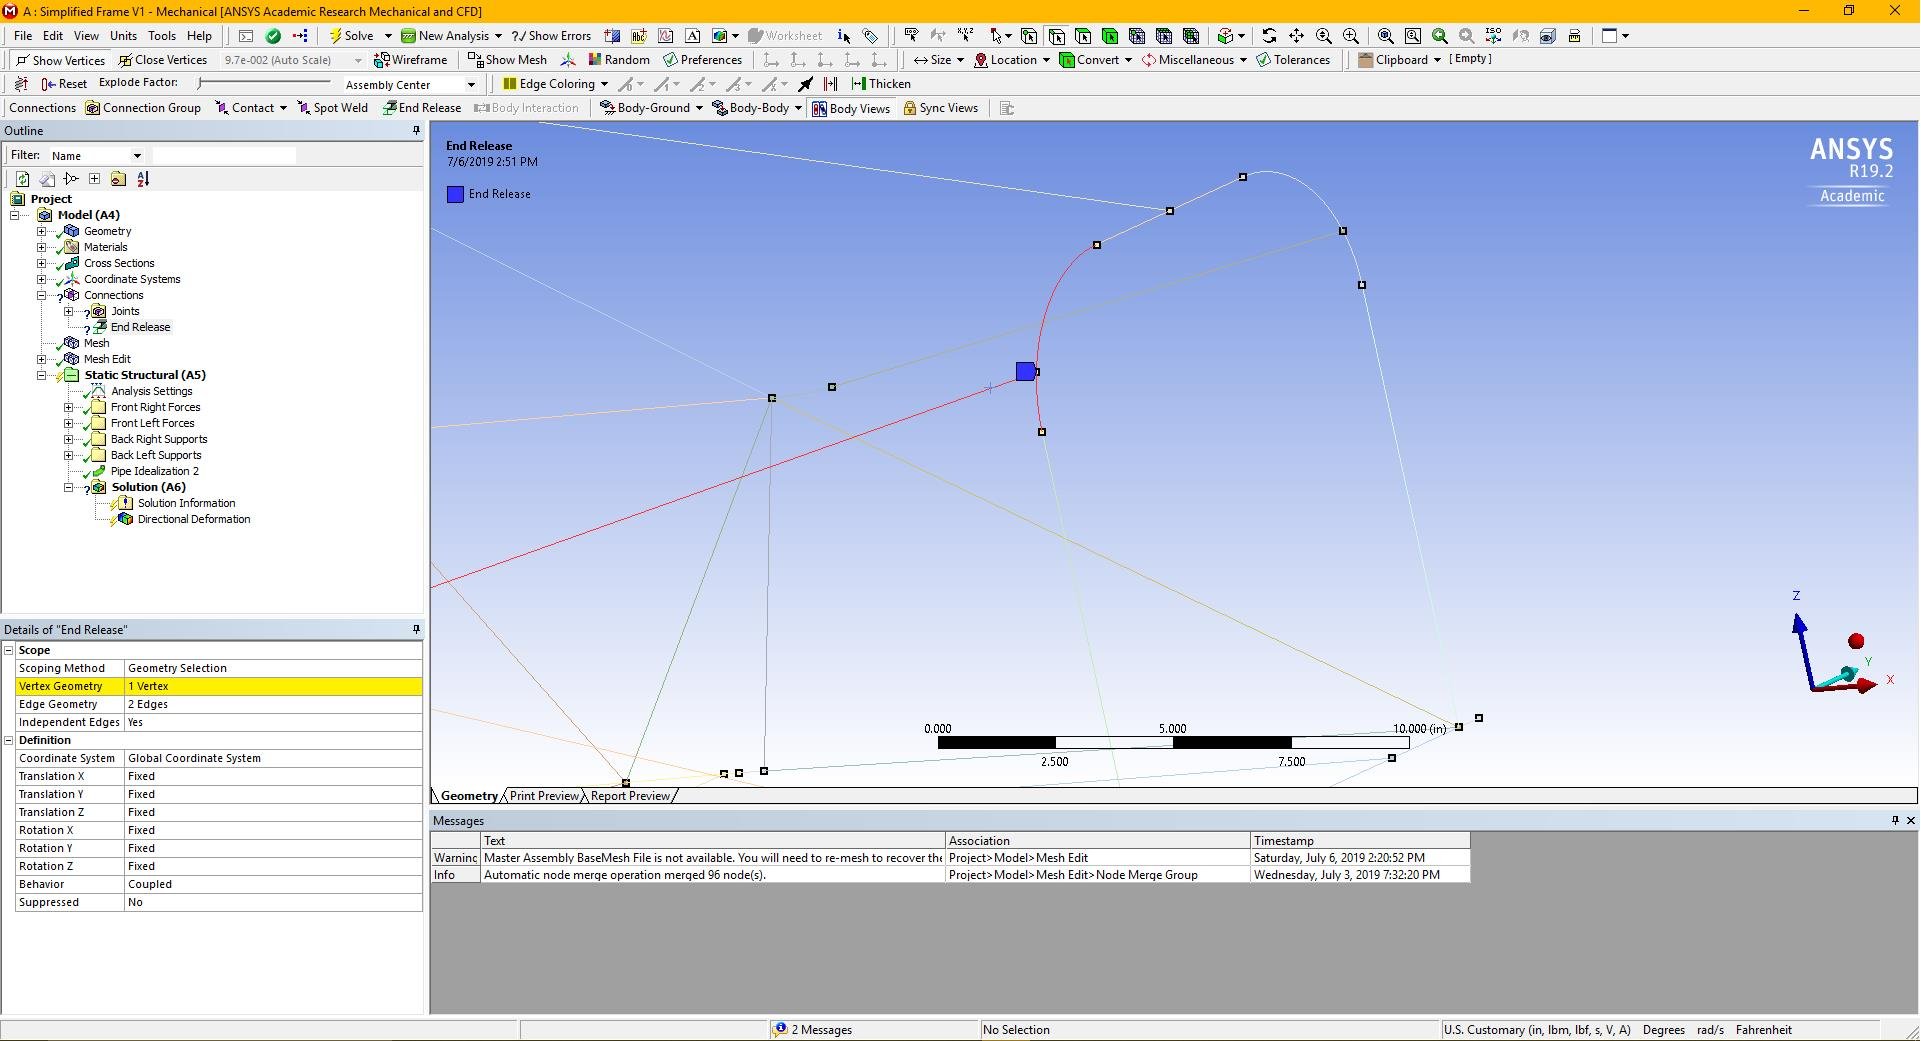
Task: Pin the Outline panel
Action: [417, 131]
